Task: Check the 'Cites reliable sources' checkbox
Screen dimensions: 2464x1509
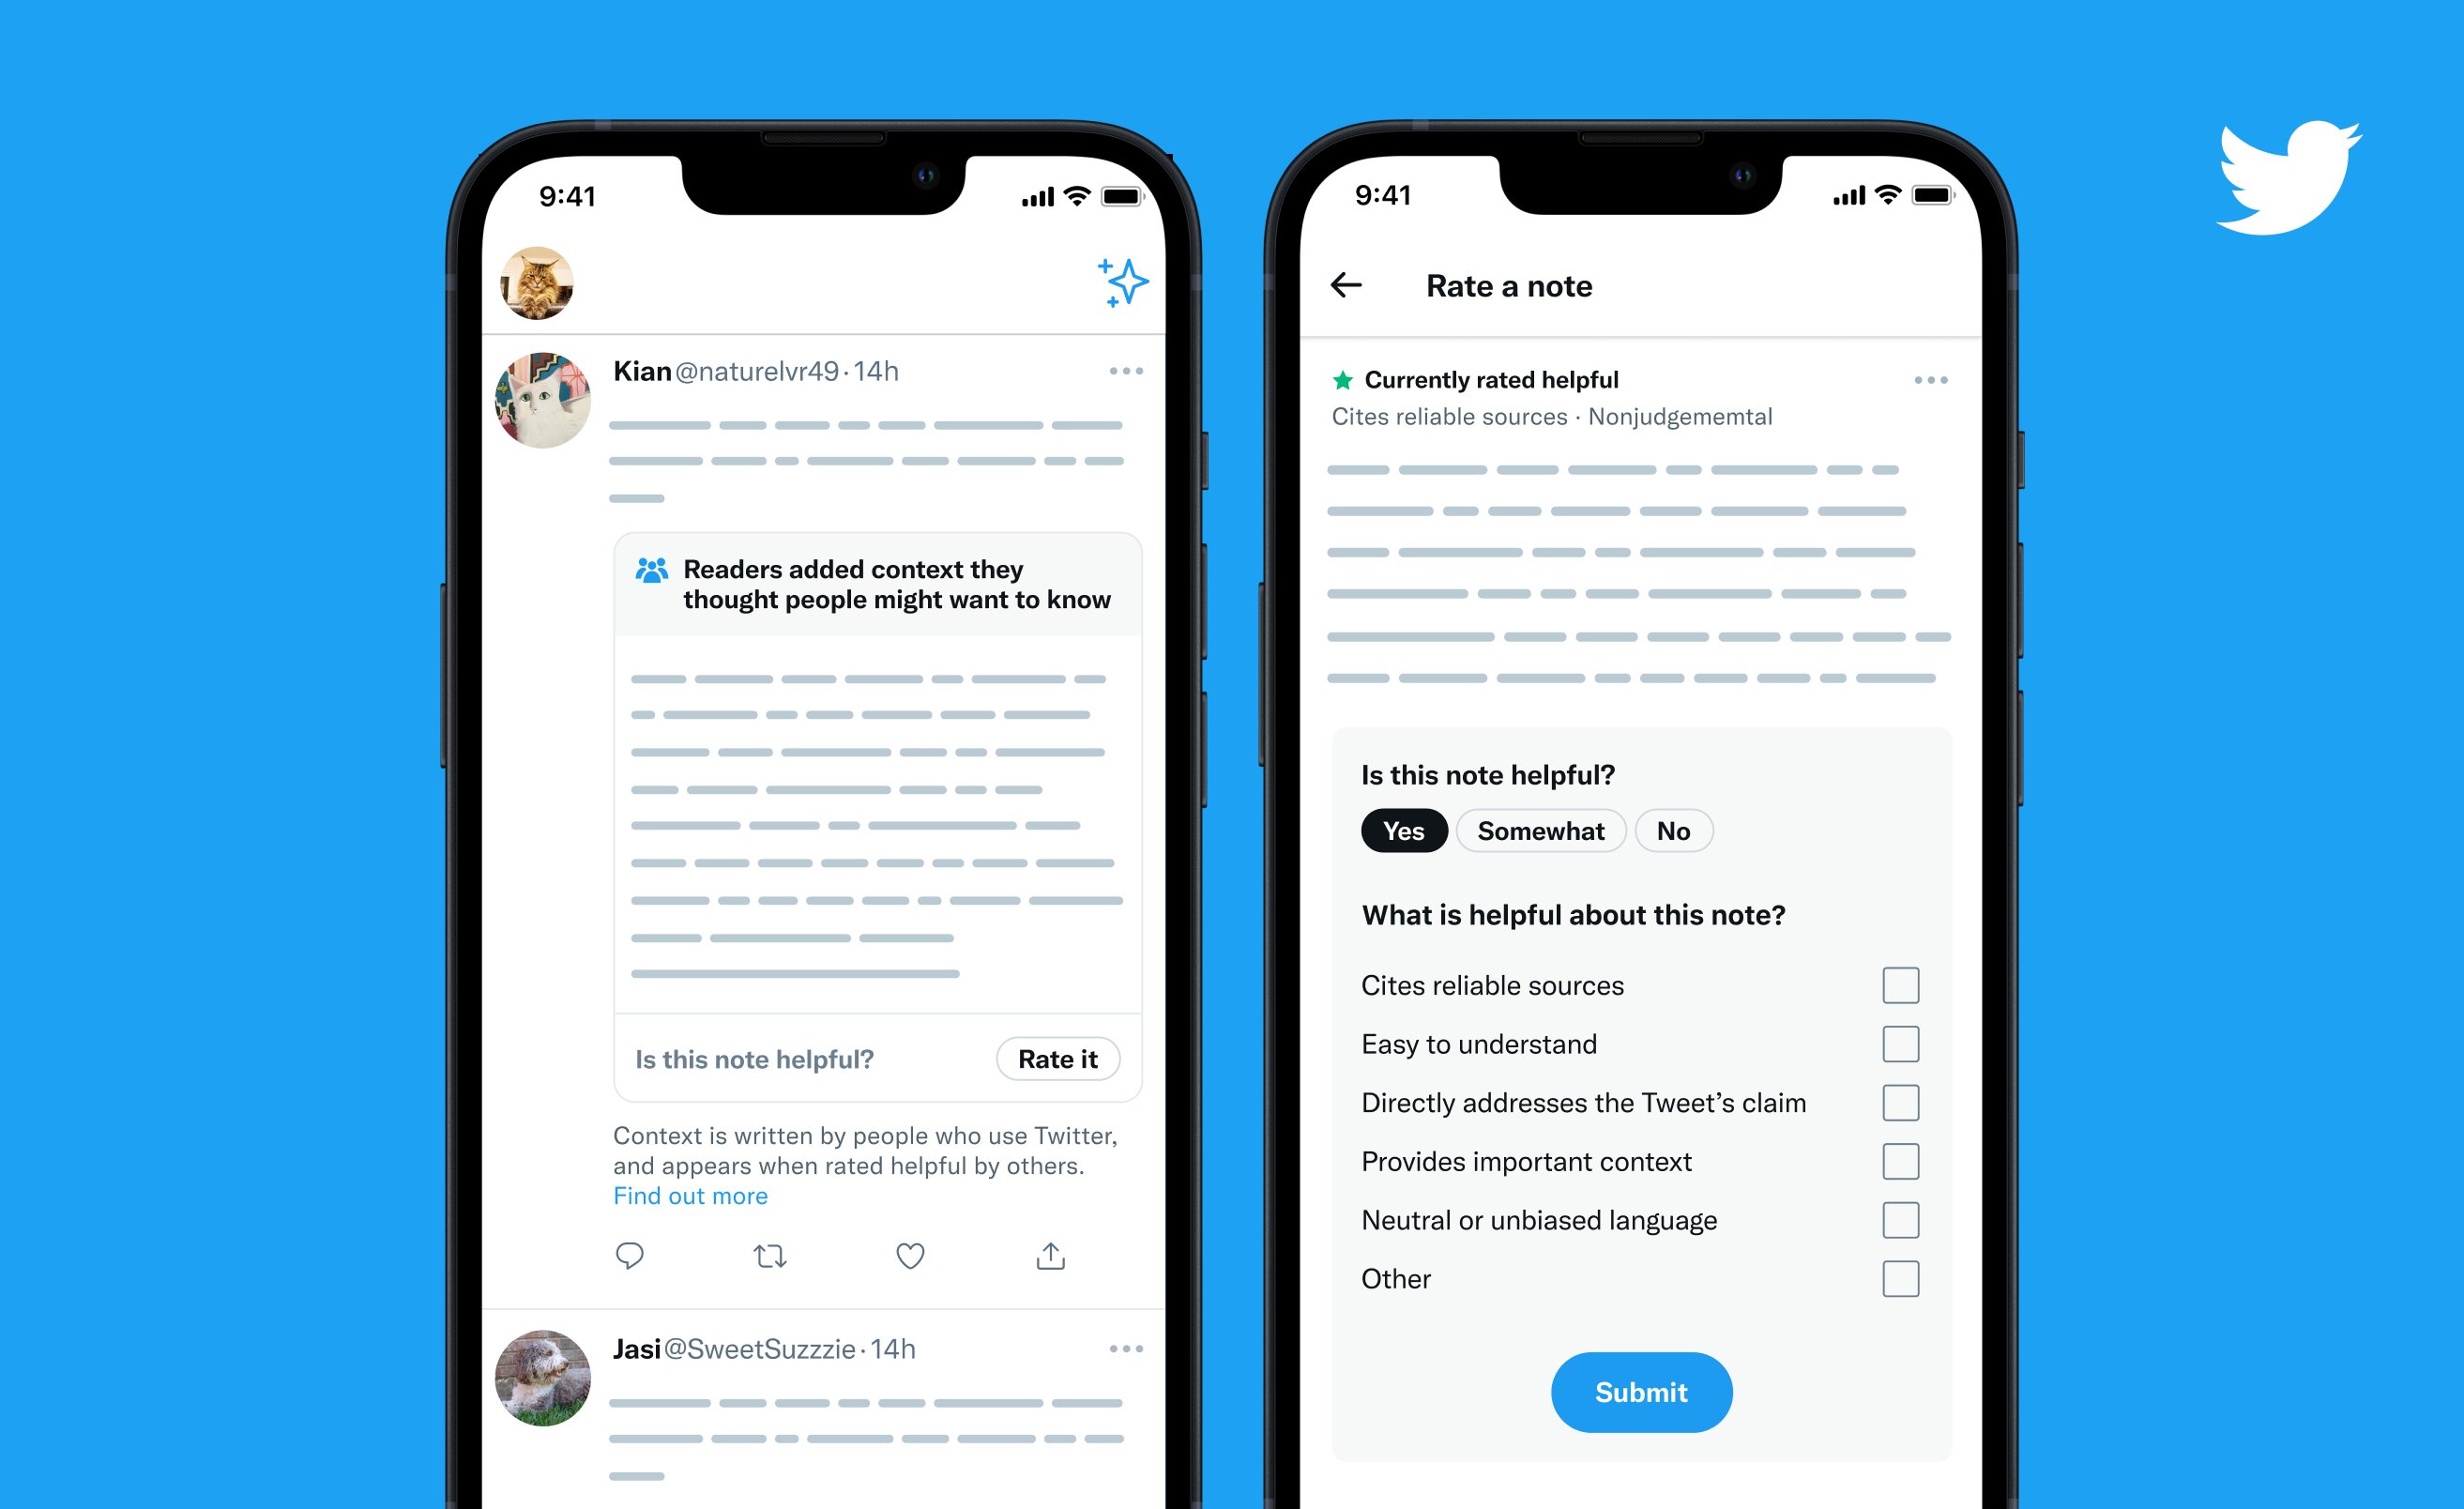Action: (x=1901, y=984)
